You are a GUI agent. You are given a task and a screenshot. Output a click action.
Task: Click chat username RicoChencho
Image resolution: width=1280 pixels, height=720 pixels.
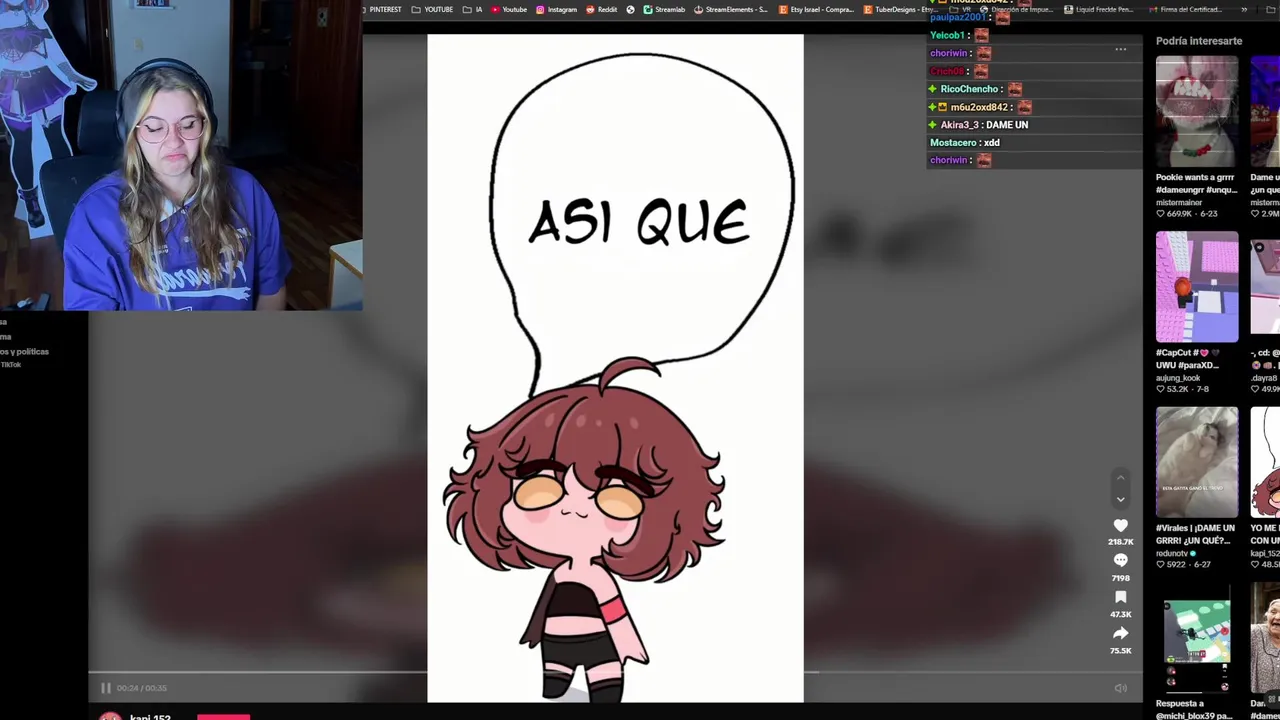(x=969, y=89)
